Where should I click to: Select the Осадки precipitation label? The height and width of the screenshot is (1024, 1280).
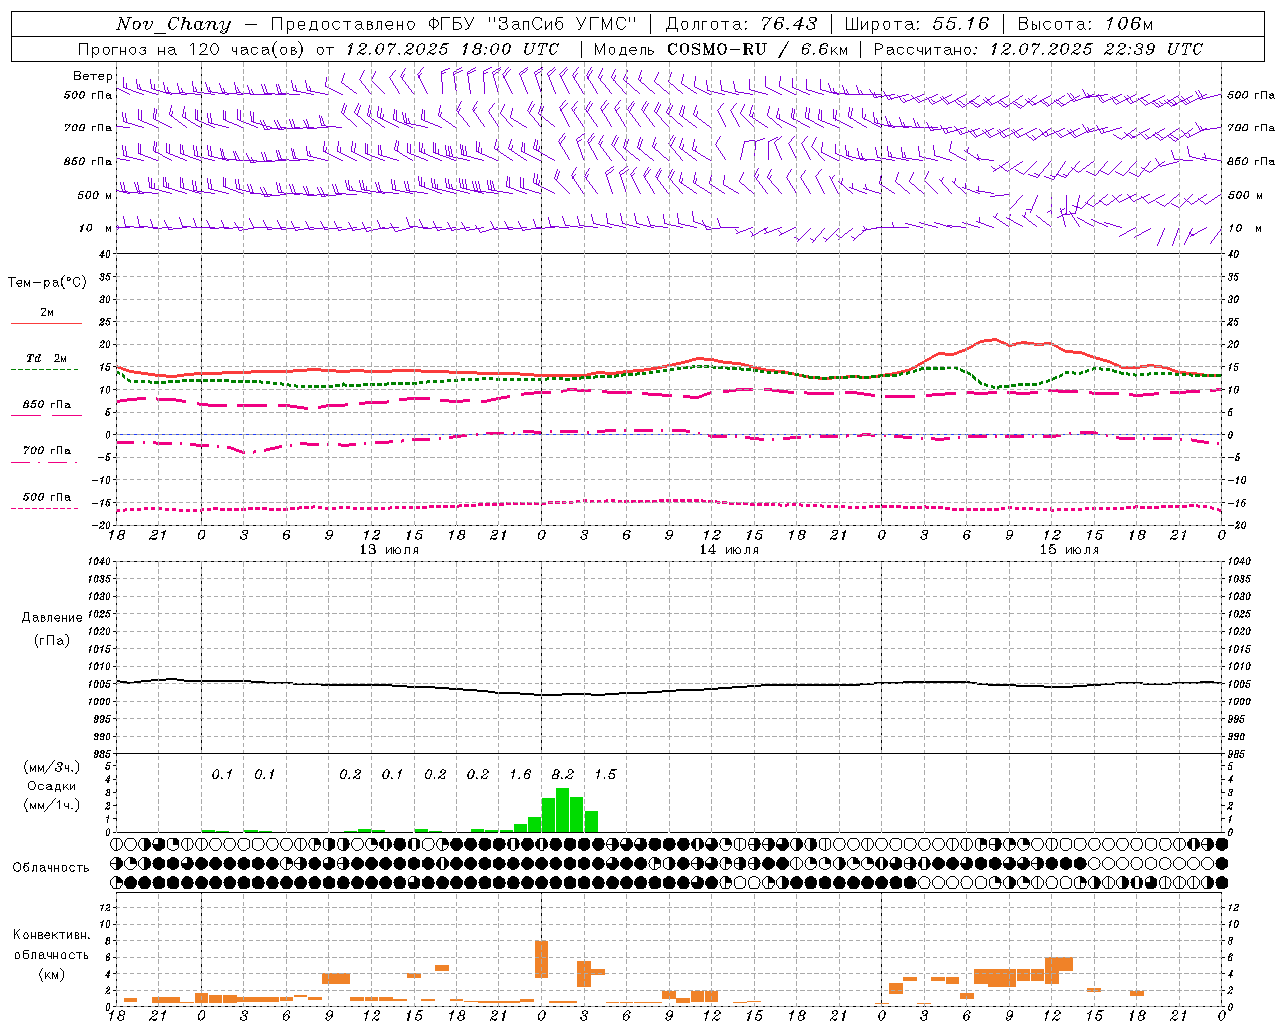click(x=52, y=786)
